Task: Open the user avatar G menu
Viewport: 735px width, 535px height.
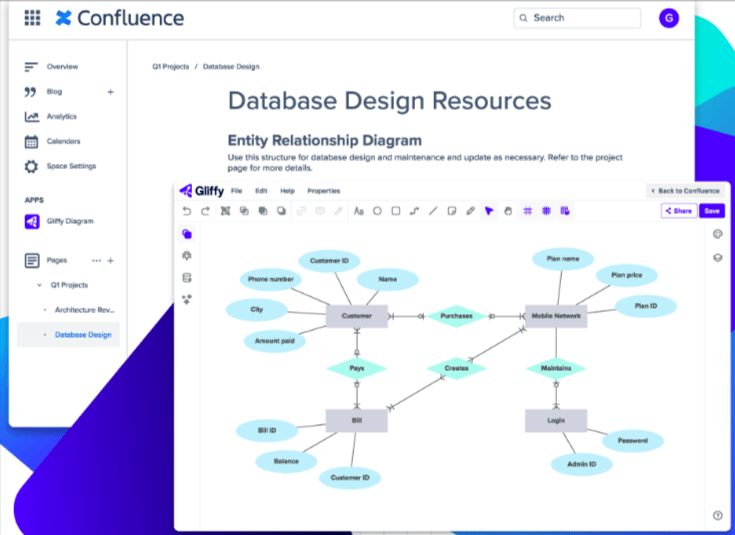Action: pos(668,18)
